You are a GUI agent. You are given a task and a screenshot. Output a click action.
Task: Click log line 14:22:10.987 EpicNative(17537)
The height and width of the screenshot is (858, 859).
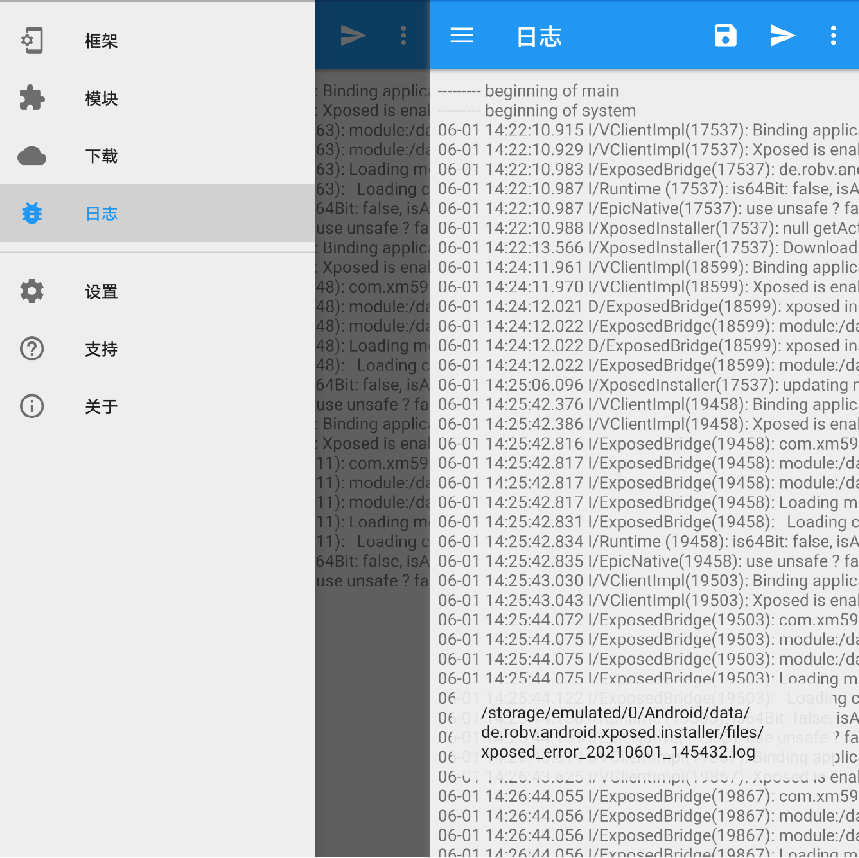pyautogui.click(x=648, y=209)
